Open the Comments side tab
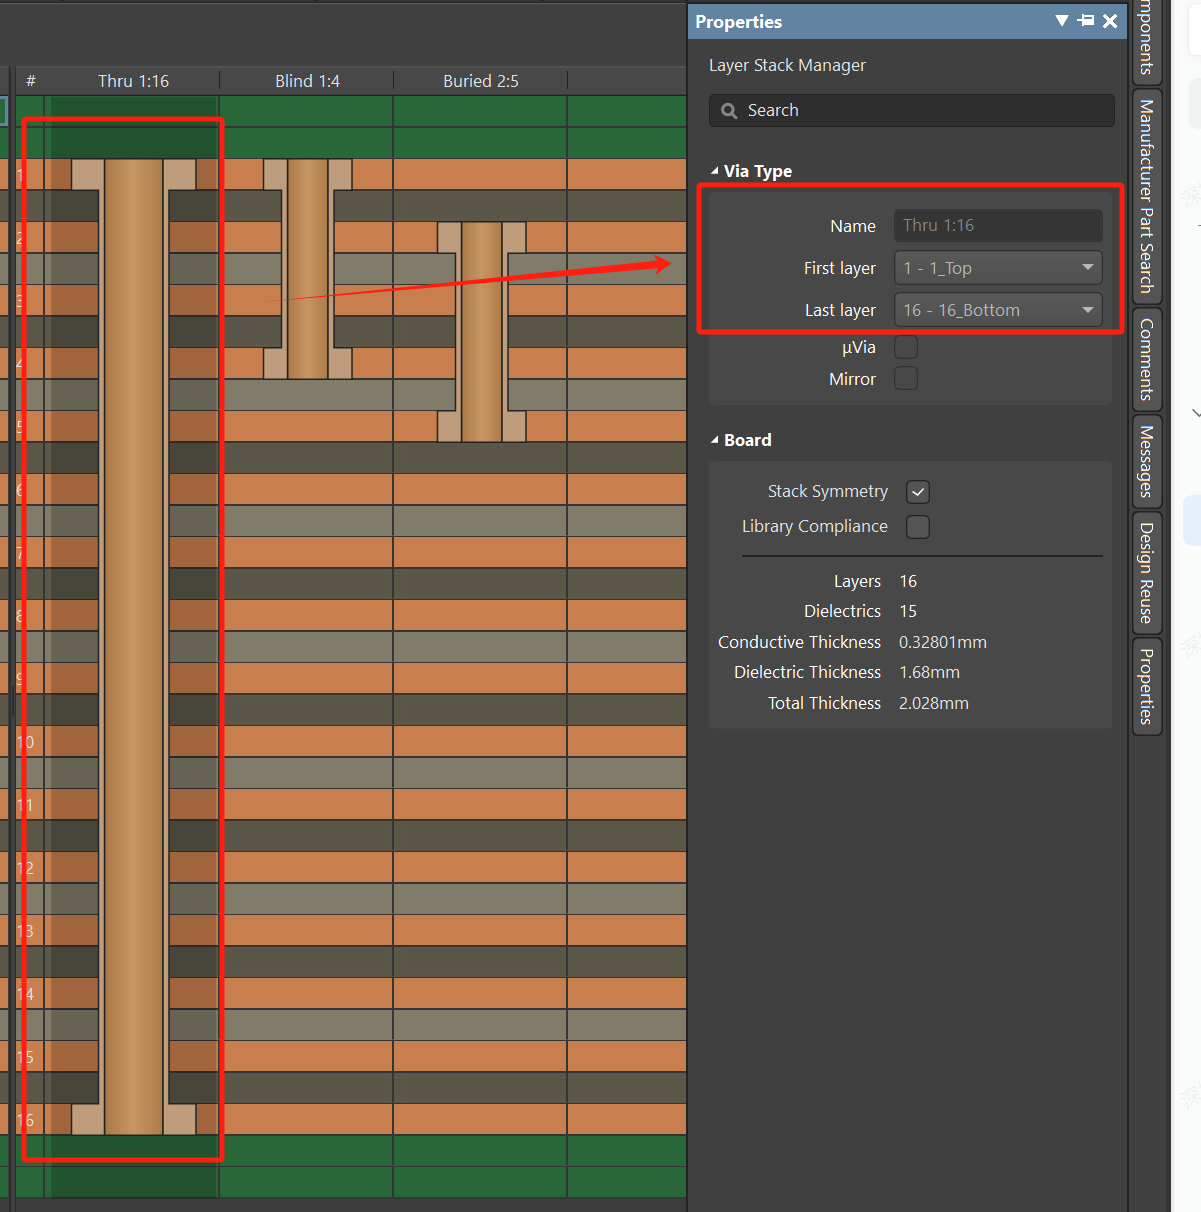This screenshot has width=1201, height=1212. click(x=1146, y=359)
